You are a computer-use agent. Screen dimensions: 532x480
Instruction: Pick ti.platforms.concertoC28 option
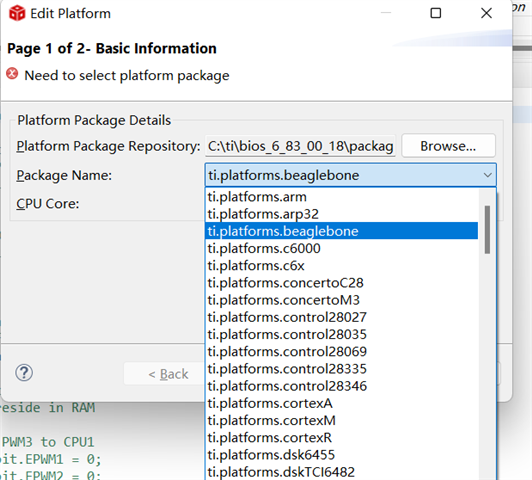point(342,283)
